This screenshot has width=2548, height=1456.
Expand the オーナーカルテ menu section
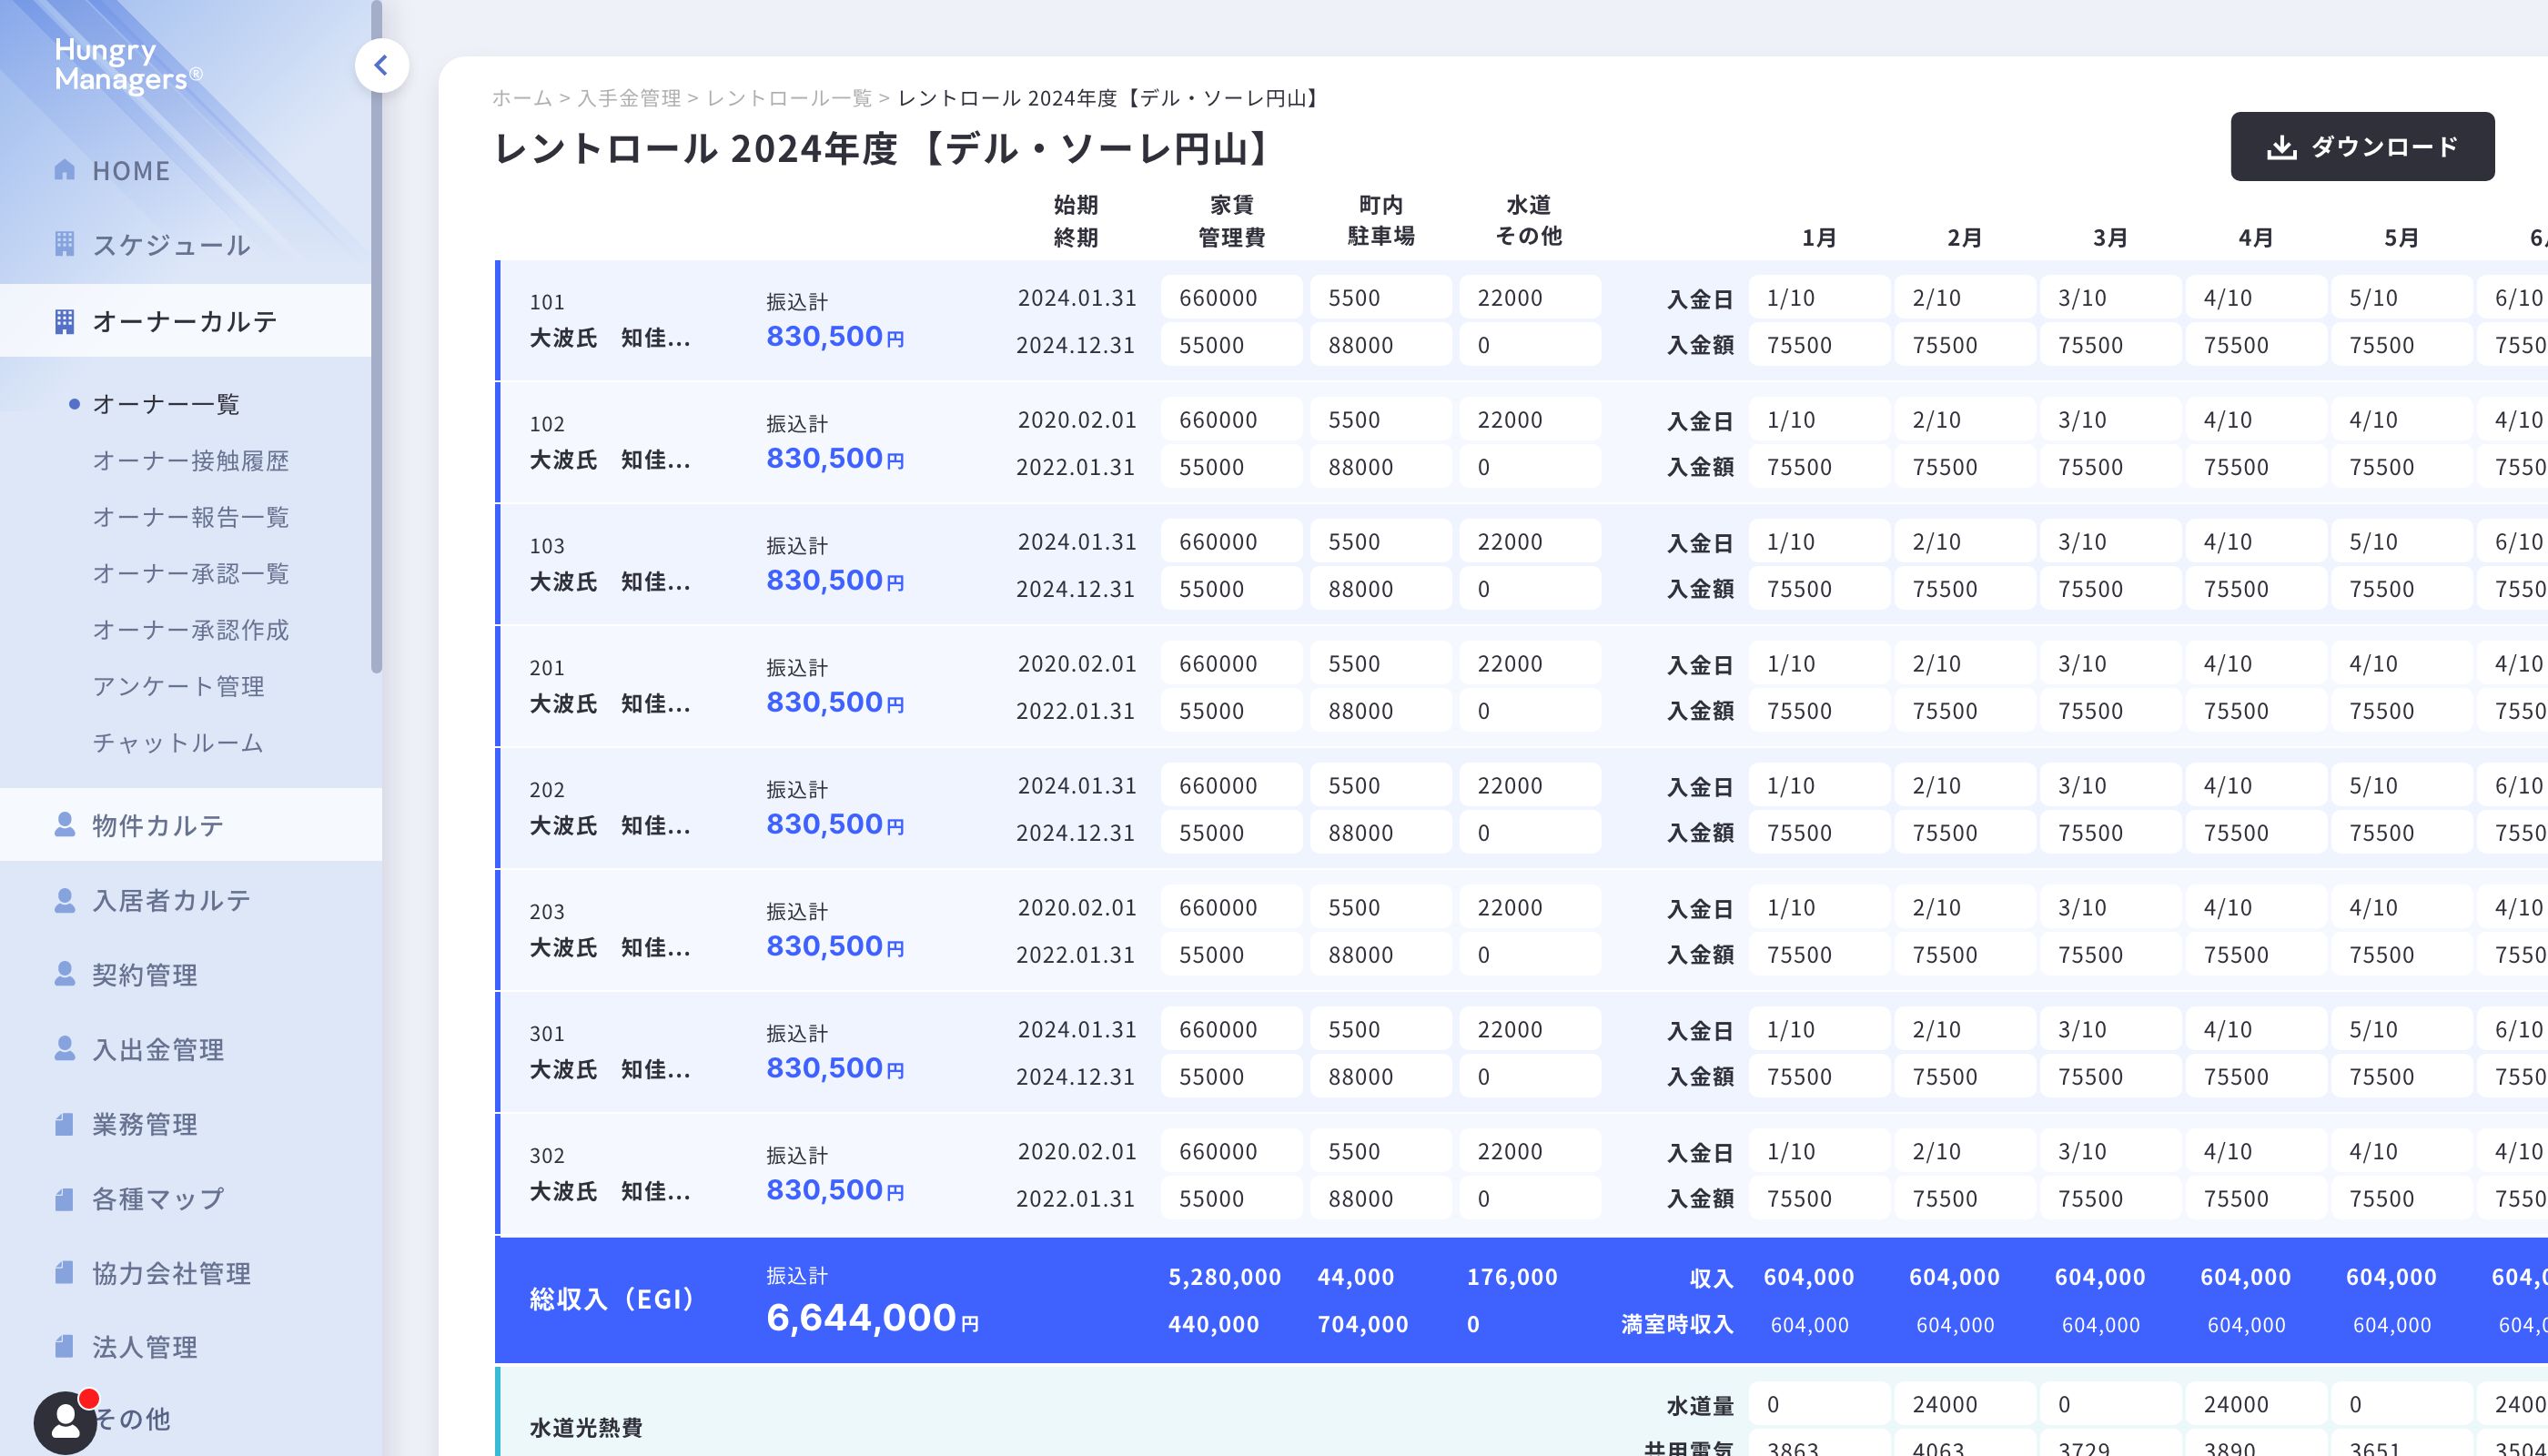[x=185, y=321]
